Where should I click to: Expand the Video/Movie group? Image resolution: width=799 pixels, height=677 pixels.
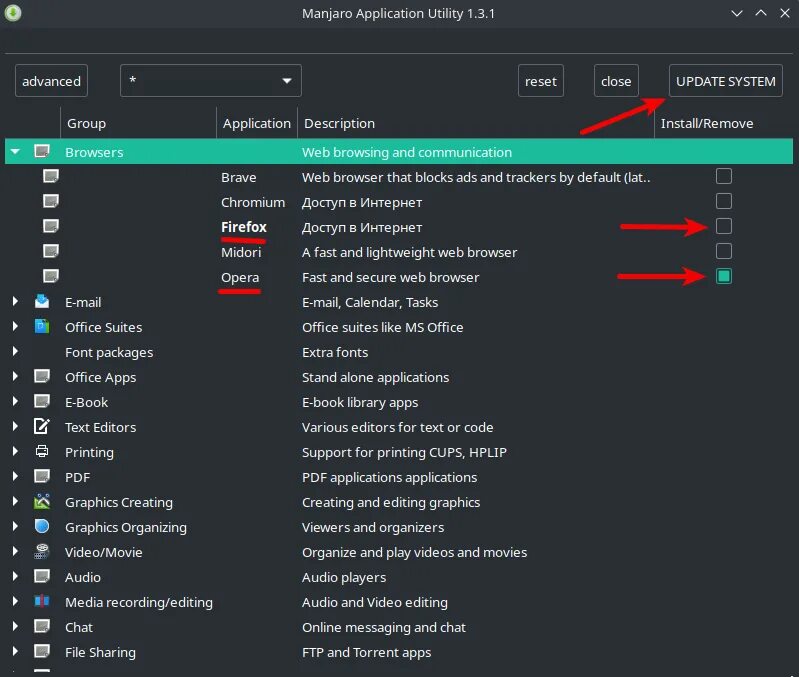click(15, 551)
